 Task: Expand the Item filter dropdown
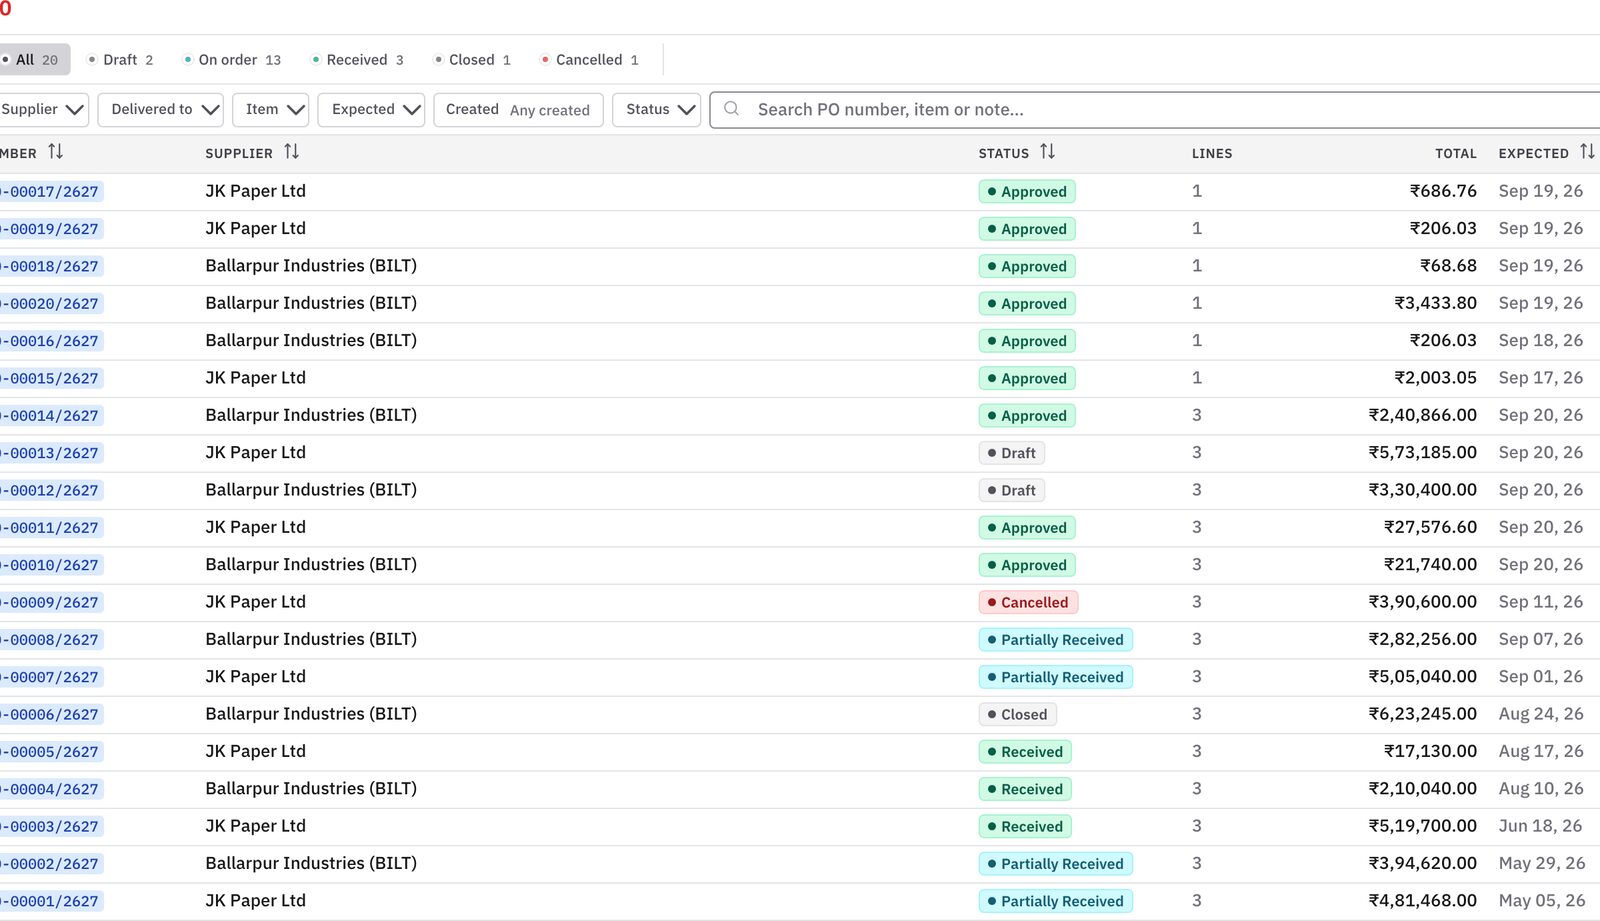[271, 109]
